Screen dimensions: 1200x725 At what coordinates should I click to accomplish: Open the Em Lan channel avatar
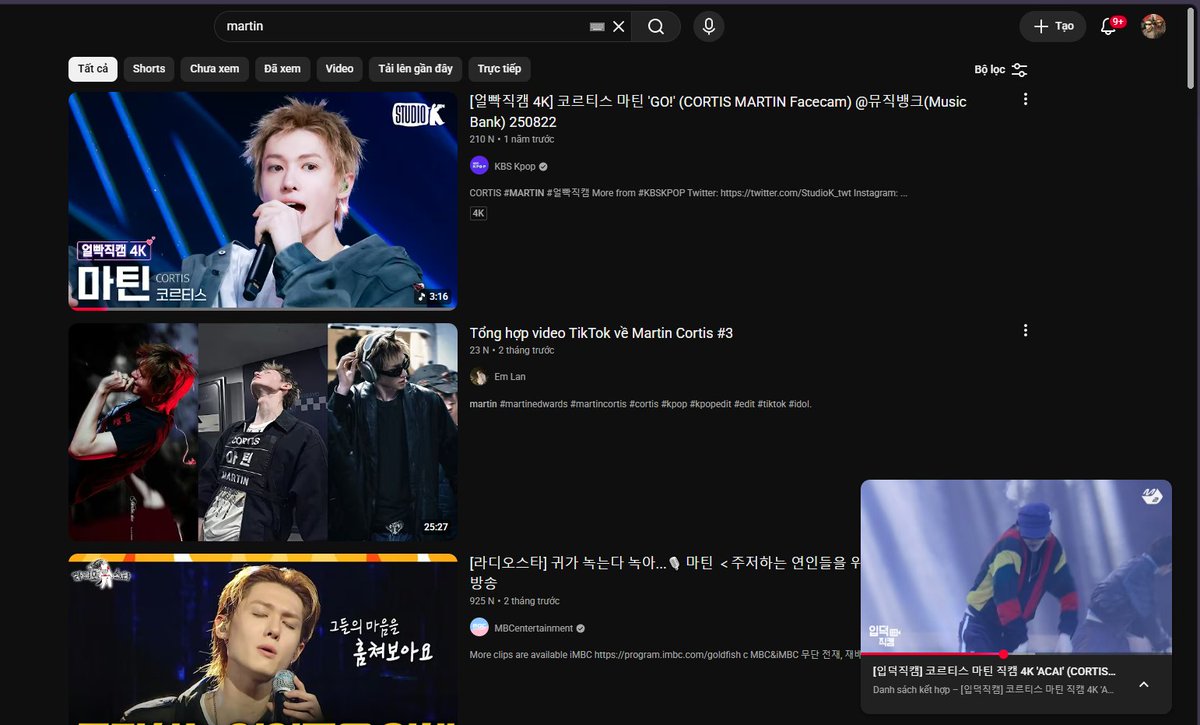[x=479, y=377]
